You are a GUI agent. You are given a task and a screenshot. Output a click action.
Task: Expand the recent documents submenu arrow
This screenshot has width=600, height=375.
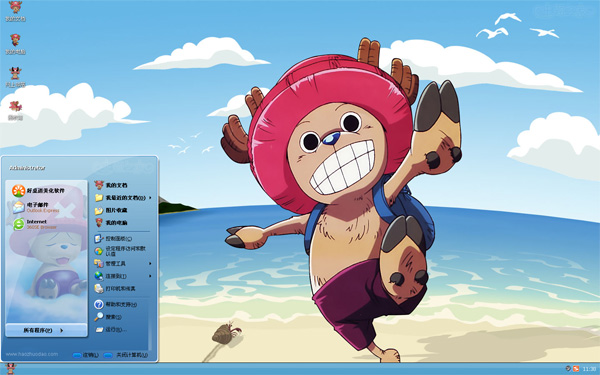click(150, 198)
